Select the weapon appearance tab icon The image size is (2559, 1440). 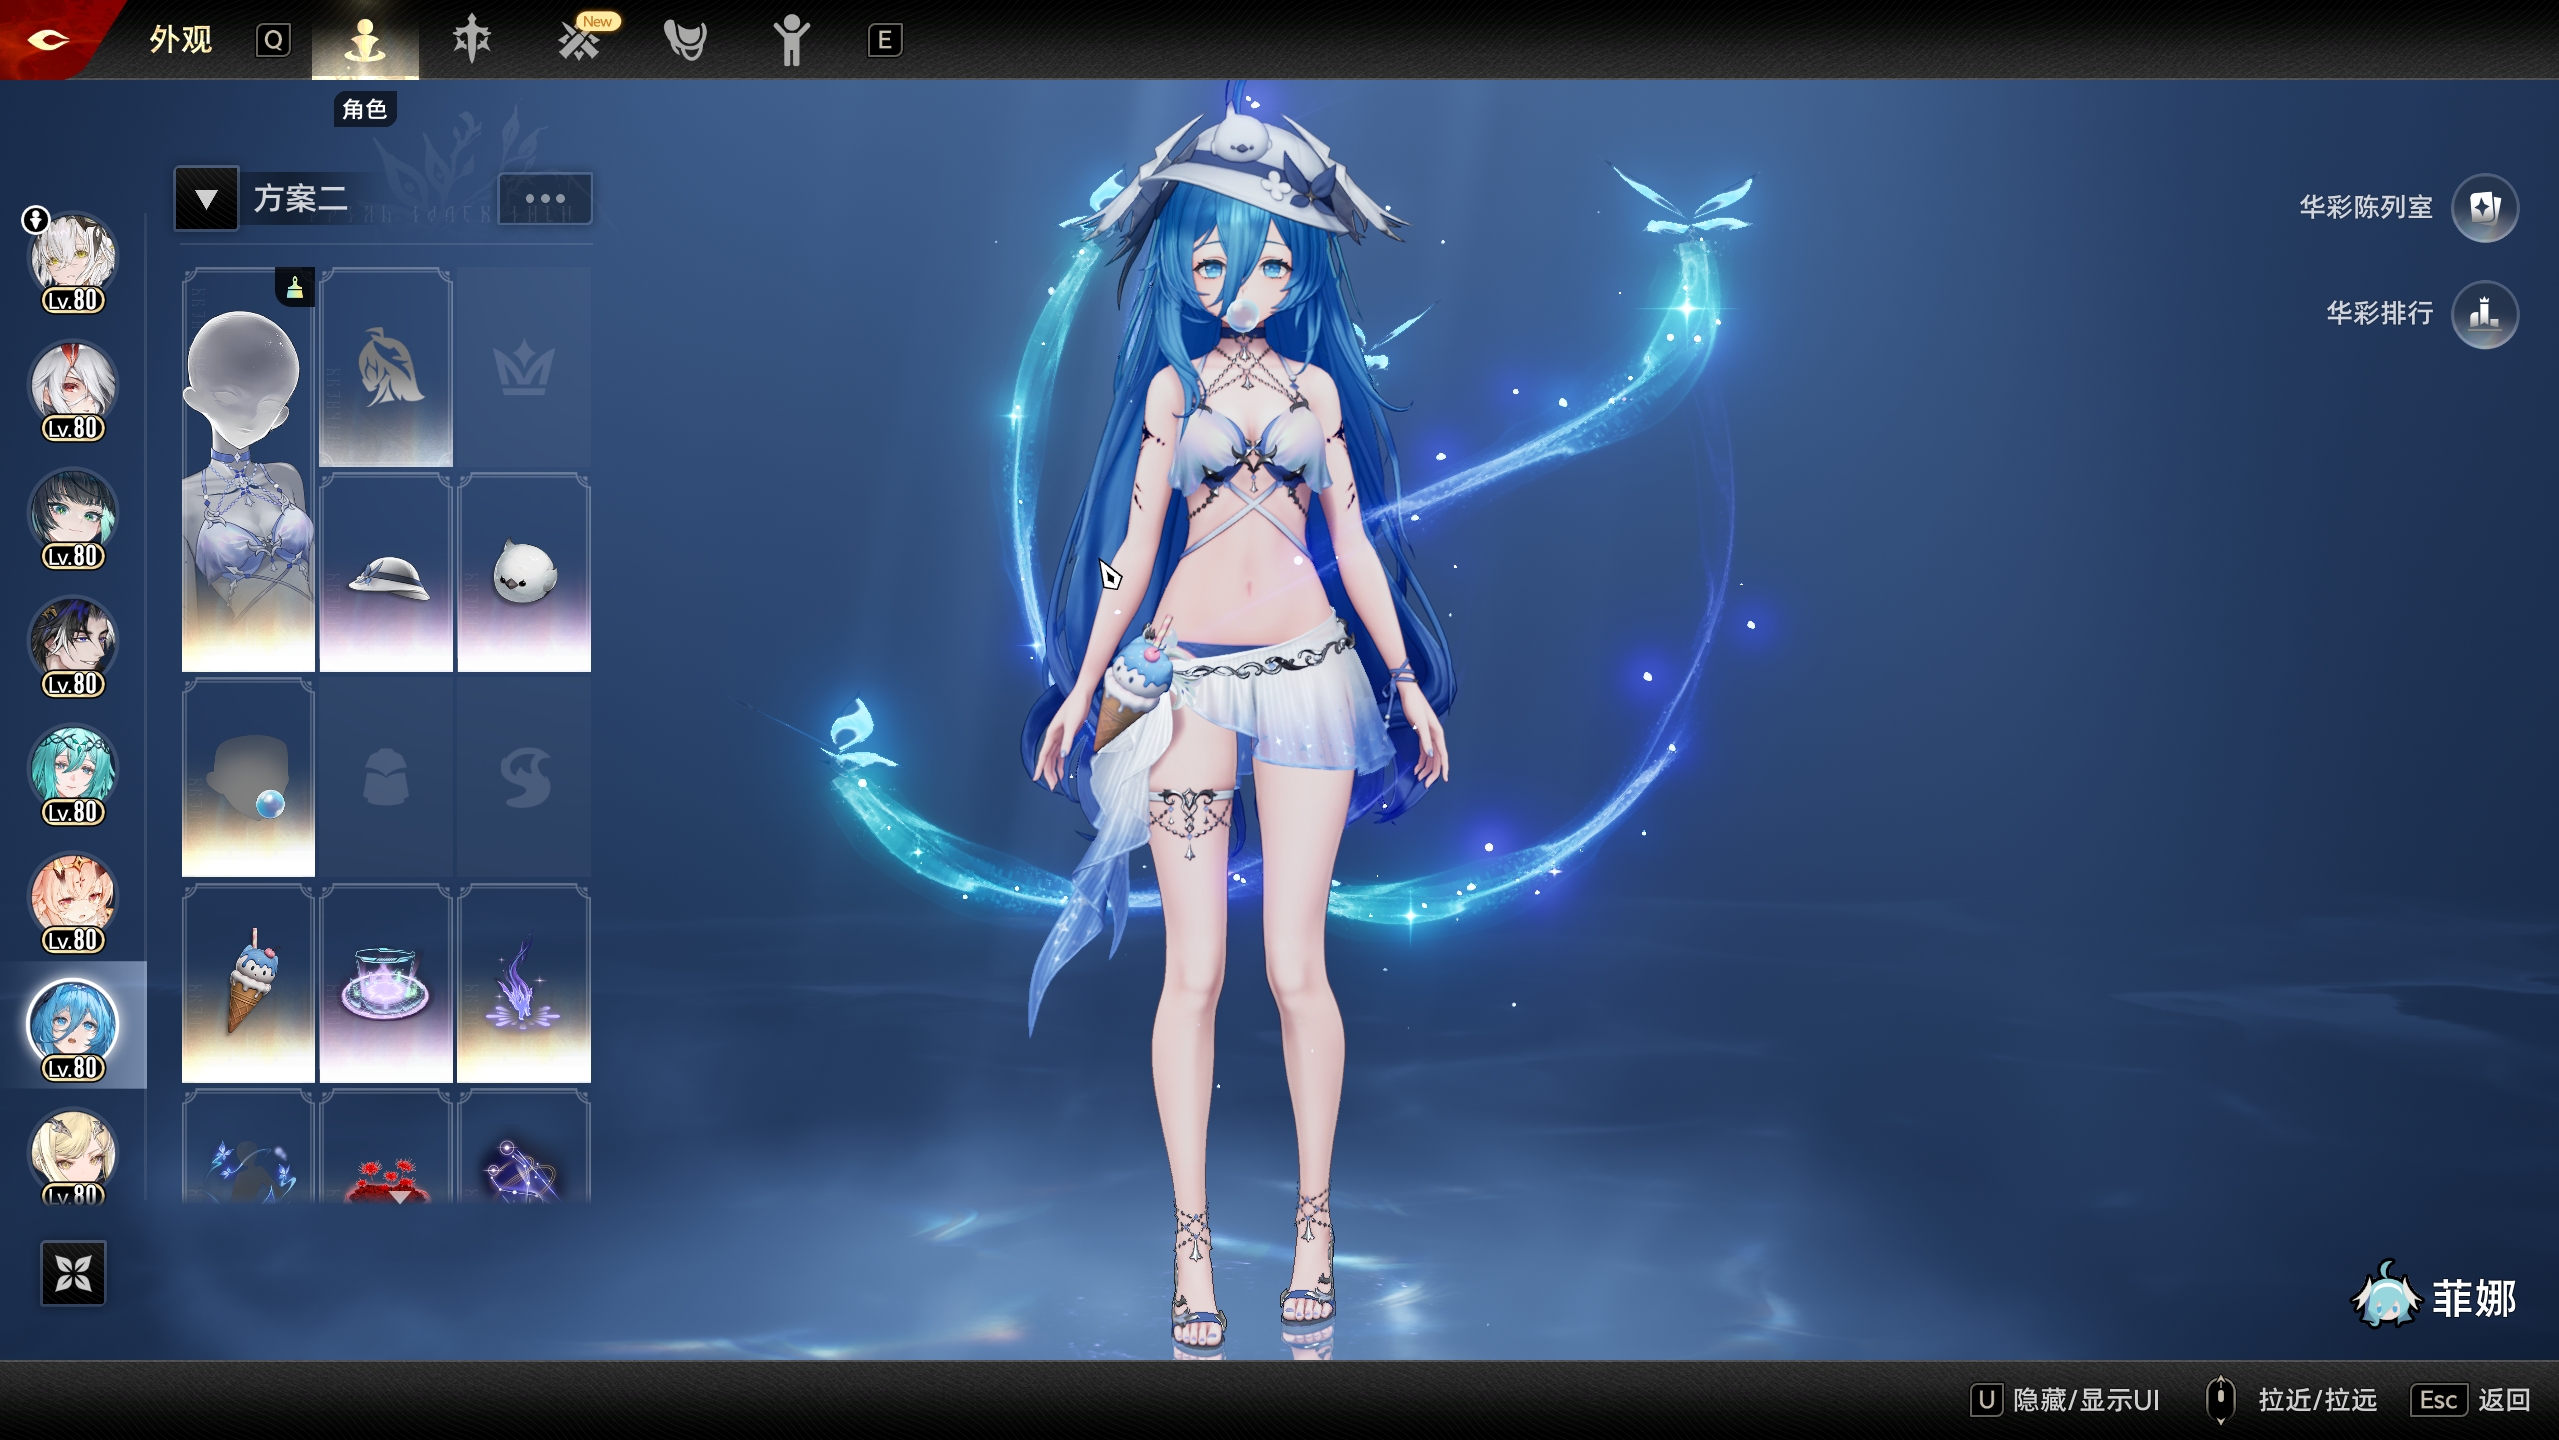coord(471,40)
